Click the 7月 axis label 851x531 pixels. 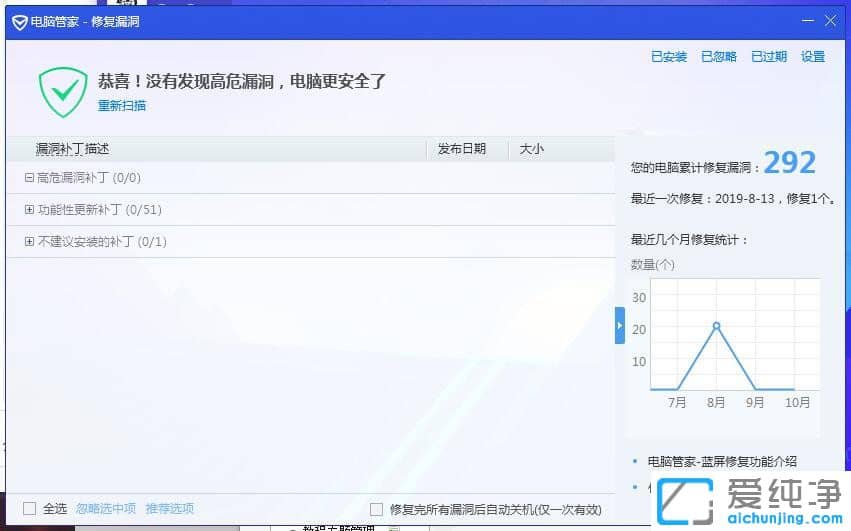click(677, 402)
